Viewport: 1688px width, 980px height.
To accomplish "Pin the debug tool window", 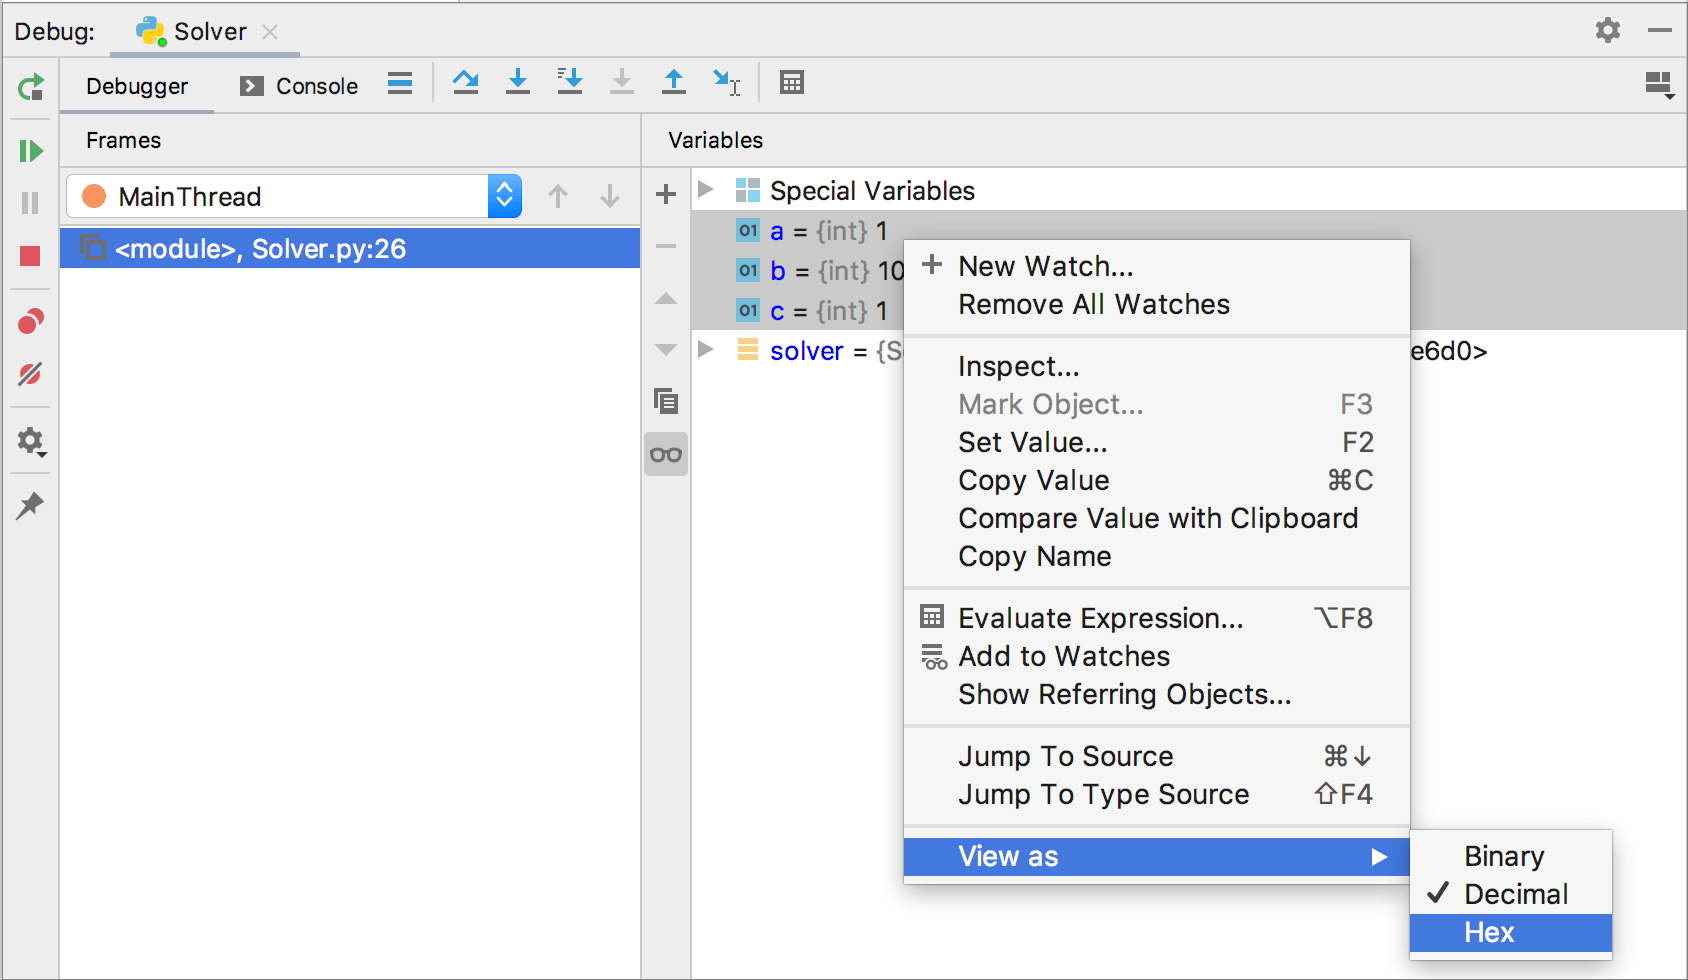I will click(x=31, y=504).
